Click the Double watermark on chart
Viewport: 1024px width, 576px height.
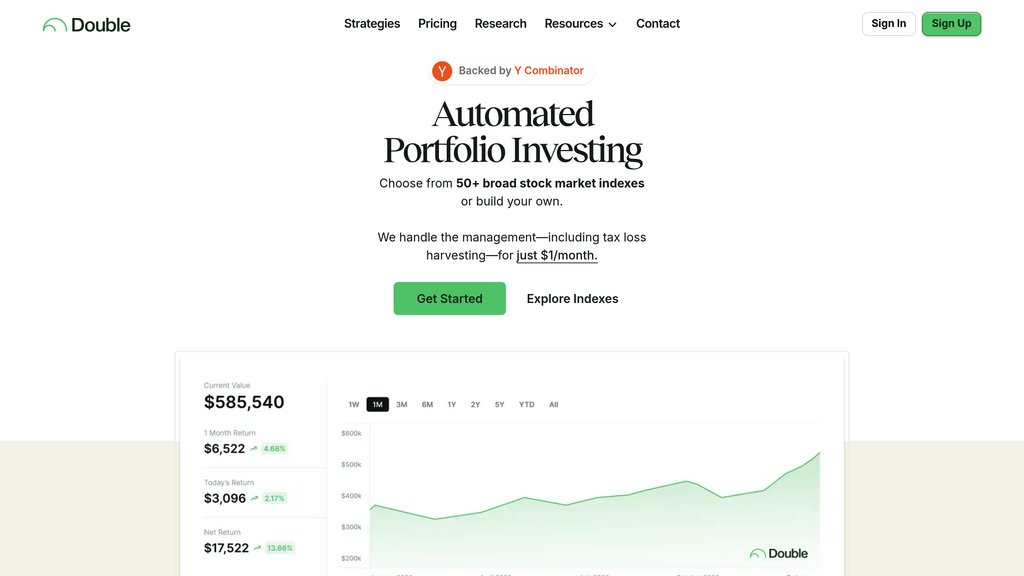[x=779, y=553]
